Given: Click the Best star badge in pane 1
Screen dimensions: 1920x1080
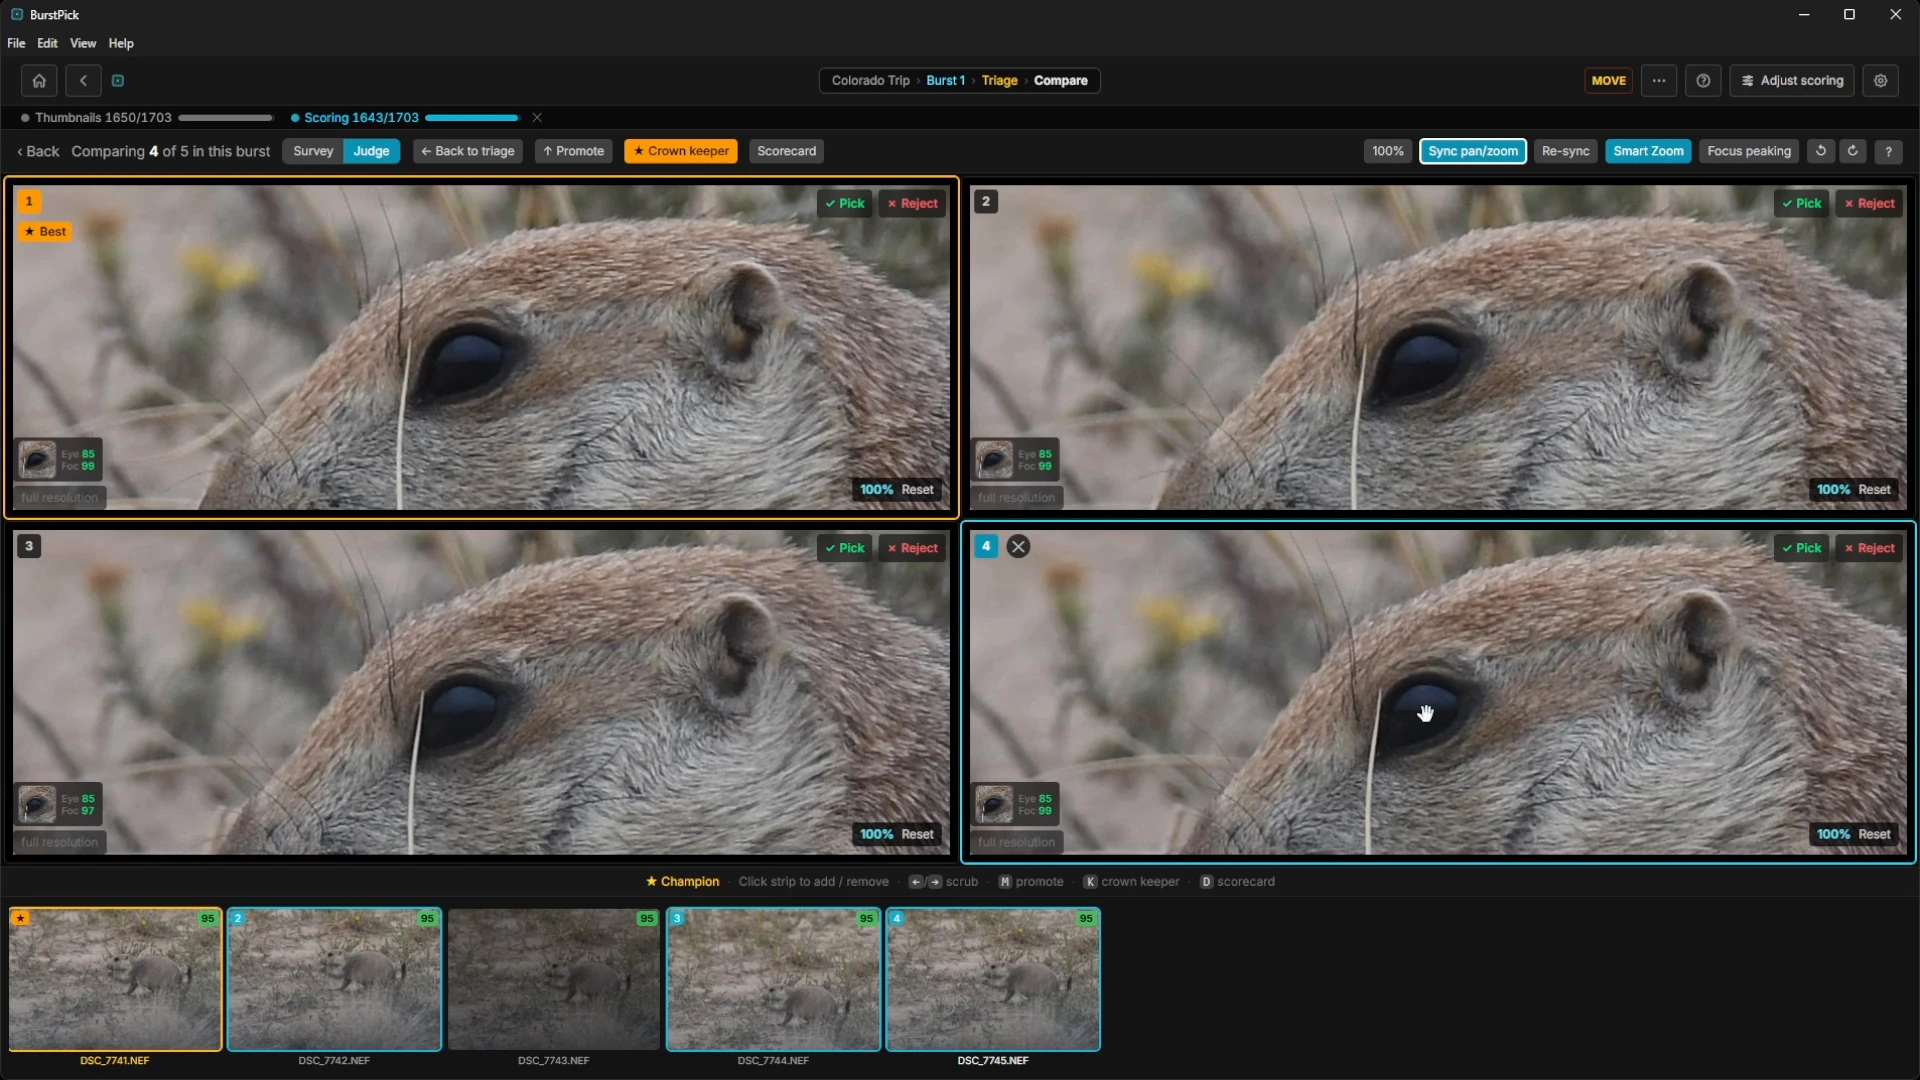Looking at the screenshot, I should [x=45, y=232].
